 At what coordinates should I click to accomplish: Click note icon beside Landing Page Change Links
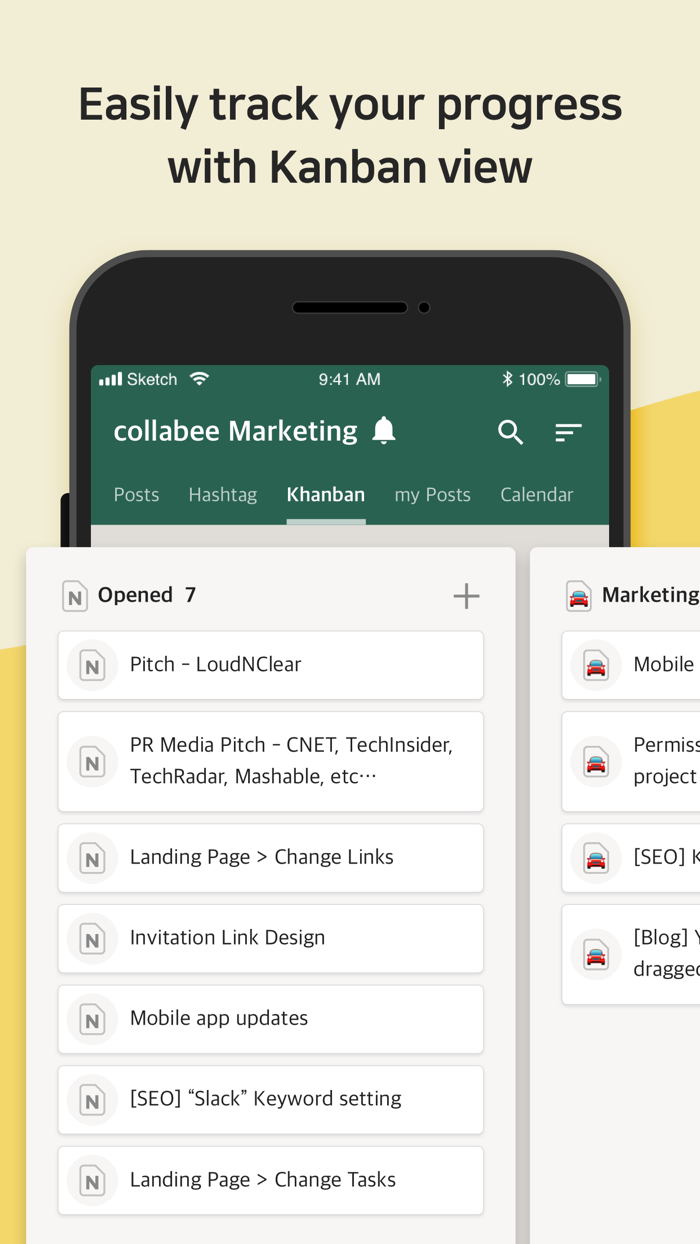[x=92, y=858]
